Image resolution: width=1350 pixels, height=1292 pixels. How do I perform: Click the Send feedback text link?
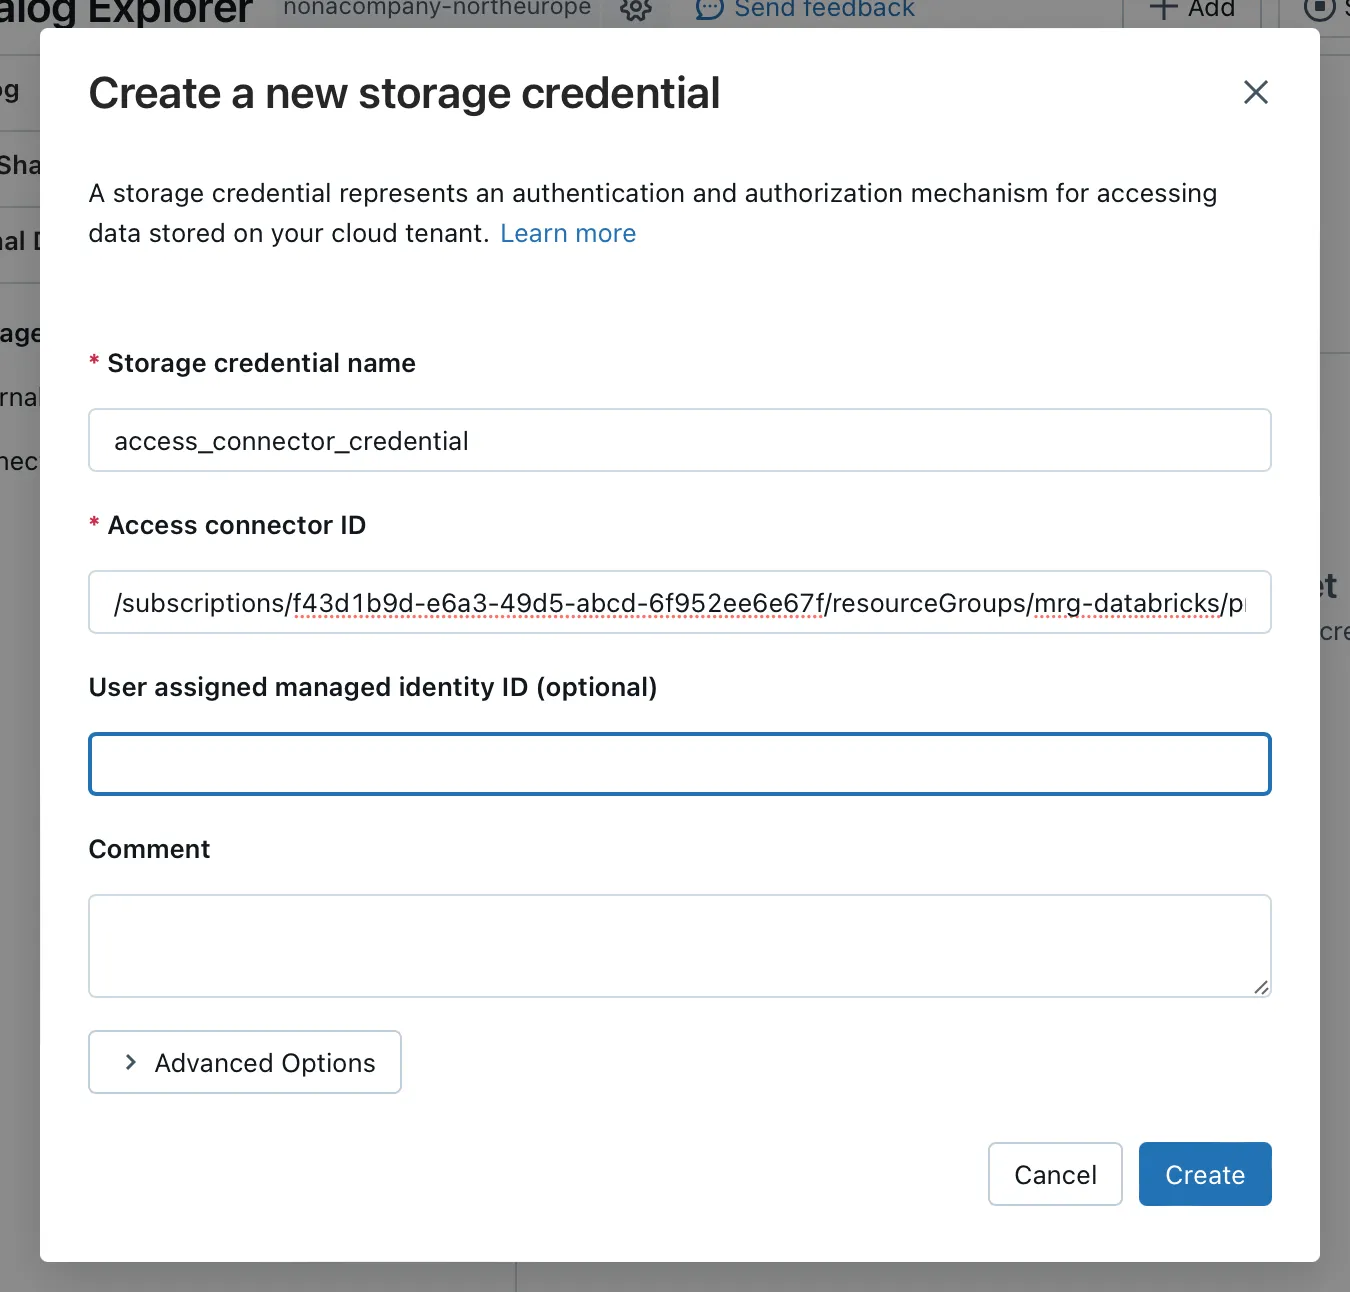tap(824, 9)
